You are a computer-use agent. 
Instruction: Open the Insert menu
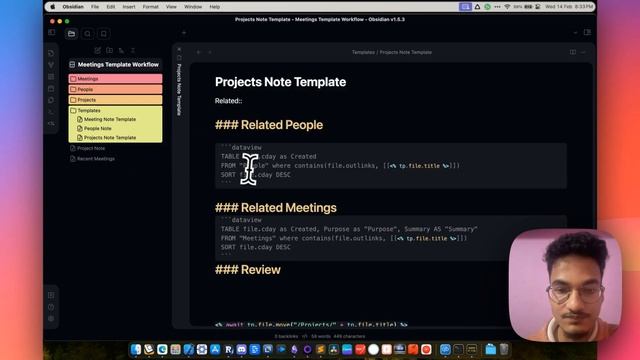[x=129, y=7]
